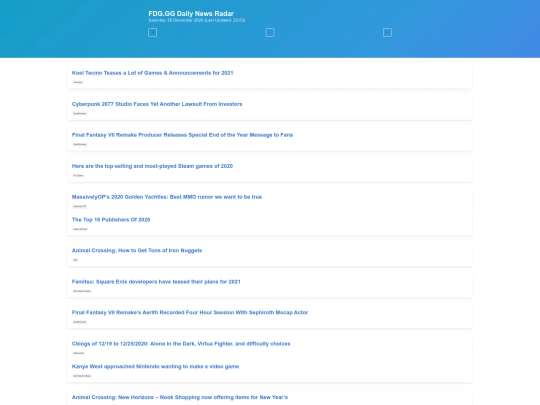The image size is (540, 405).
Task: Click the Saturday 26 December 2020 date line
Action: click(x=197, y=20)
